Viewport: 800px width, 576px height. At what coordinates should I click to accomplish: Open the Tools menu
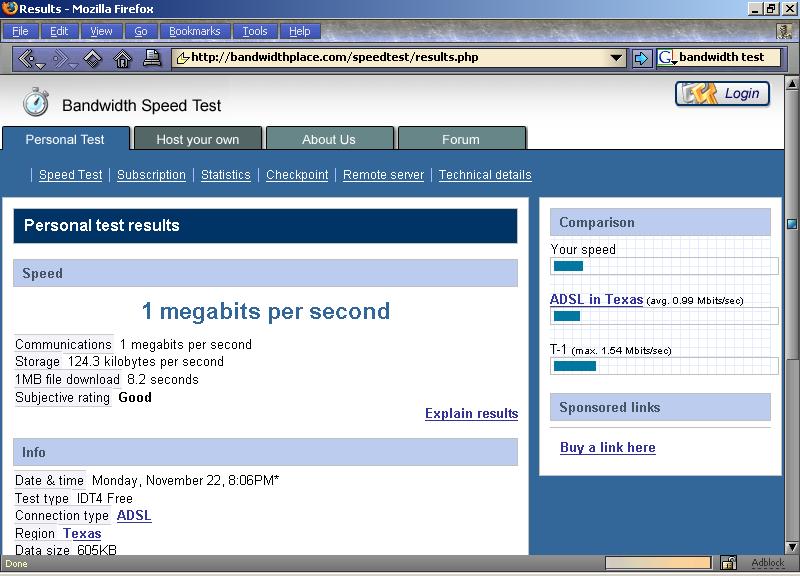coord(255,31)
